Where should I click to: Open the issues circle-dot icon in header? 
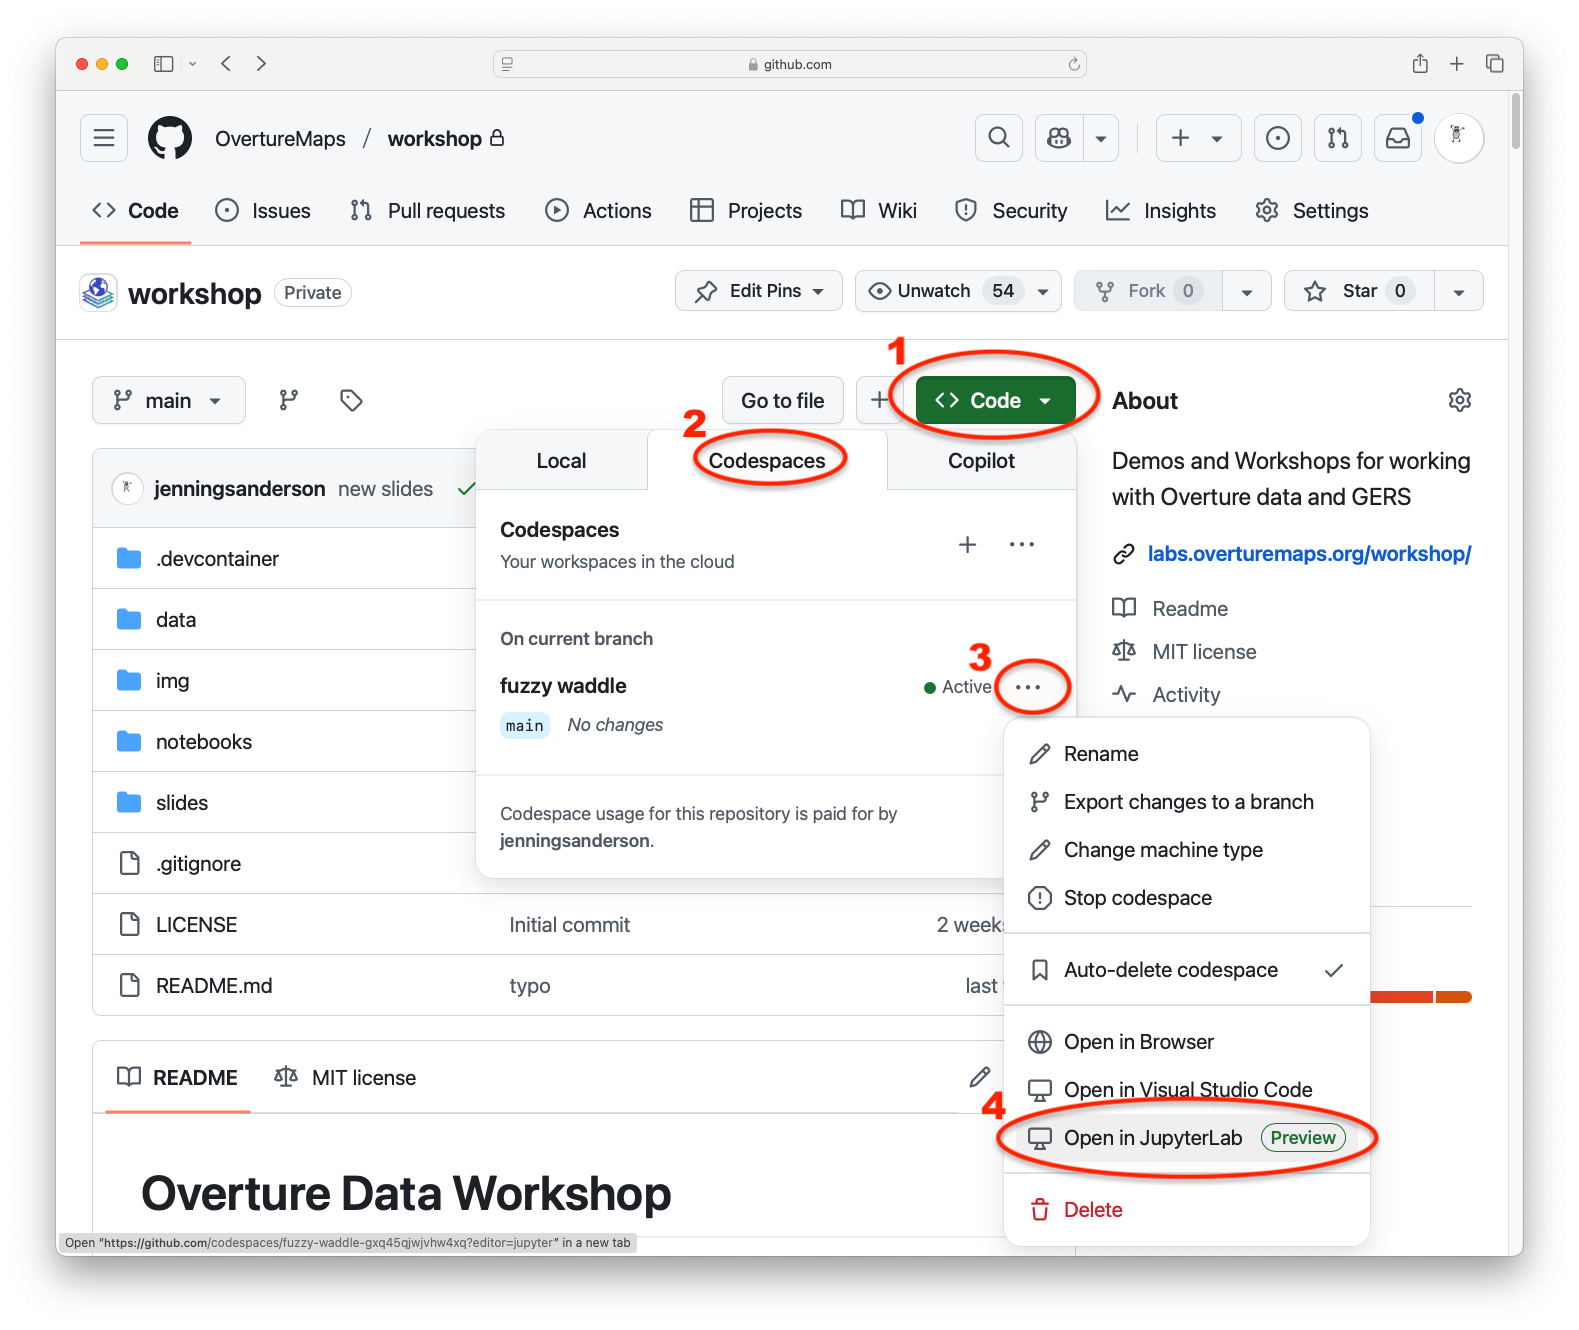pyautogui.click(x=1278, y=138)
